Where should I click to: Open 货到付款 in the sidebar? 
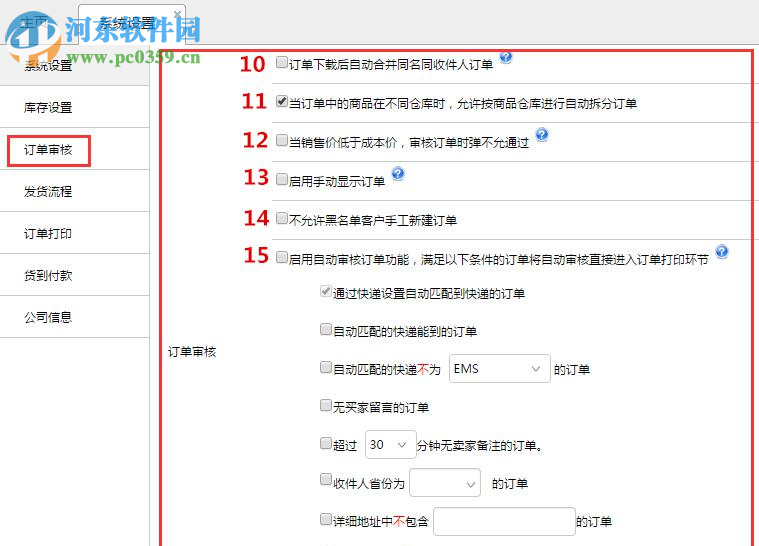click(x=75, y=275)
